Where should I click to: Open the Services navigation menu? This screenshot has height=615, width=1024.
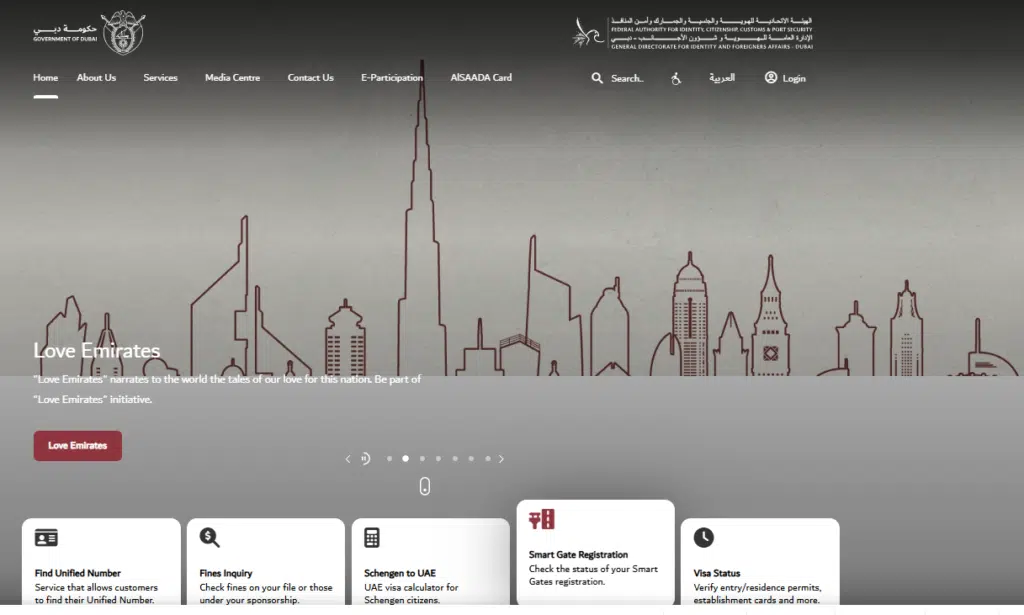[160, 77]
